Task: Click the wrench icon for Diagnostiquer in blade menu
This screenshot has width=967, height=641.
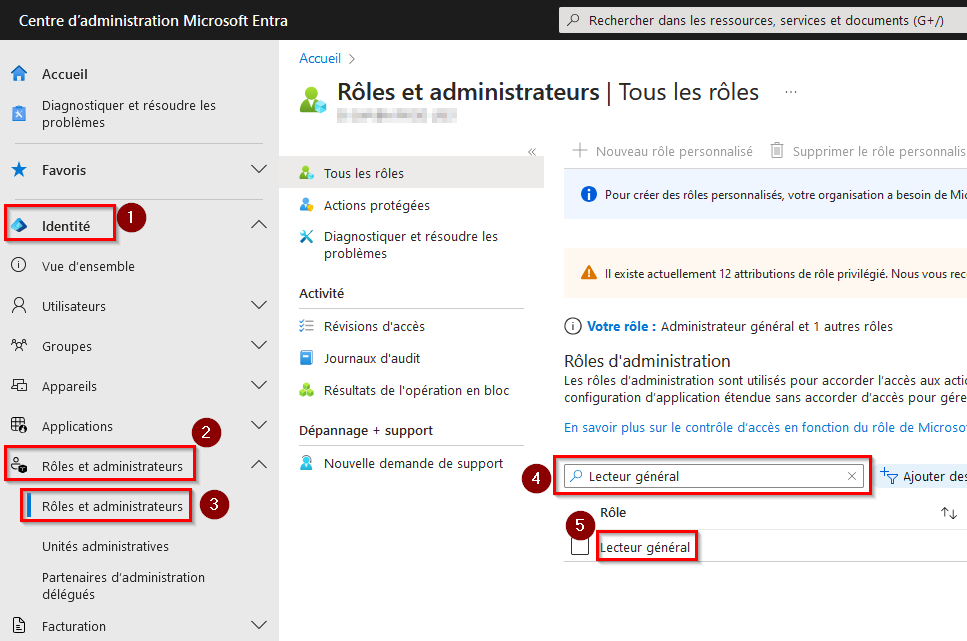Action: click(307, 236)
